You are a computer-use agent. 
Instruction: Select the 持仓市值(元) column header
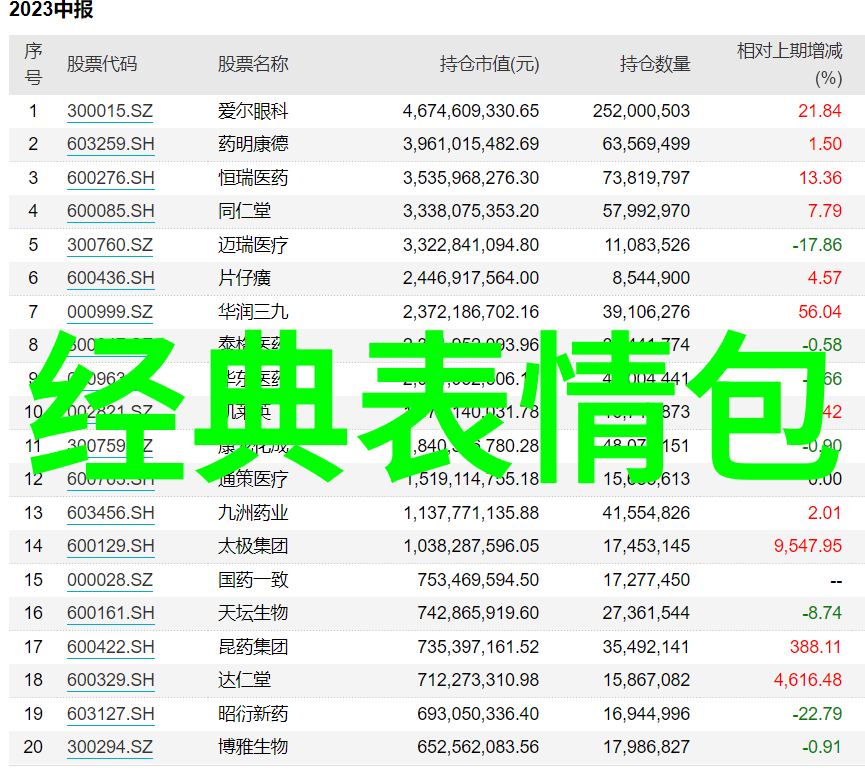pyautogui.click(x=489, y=65)
